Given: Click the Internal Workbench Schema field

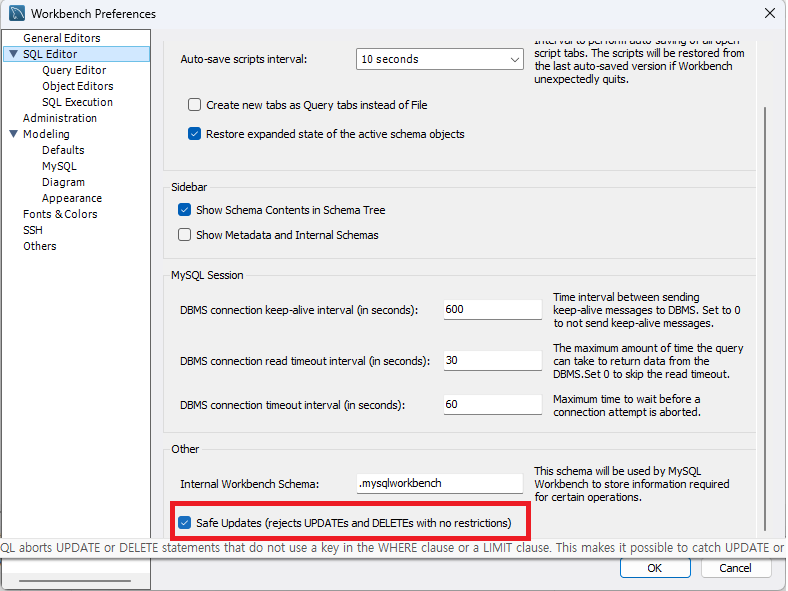Looking at the screenshot, I should click(440, 483).
